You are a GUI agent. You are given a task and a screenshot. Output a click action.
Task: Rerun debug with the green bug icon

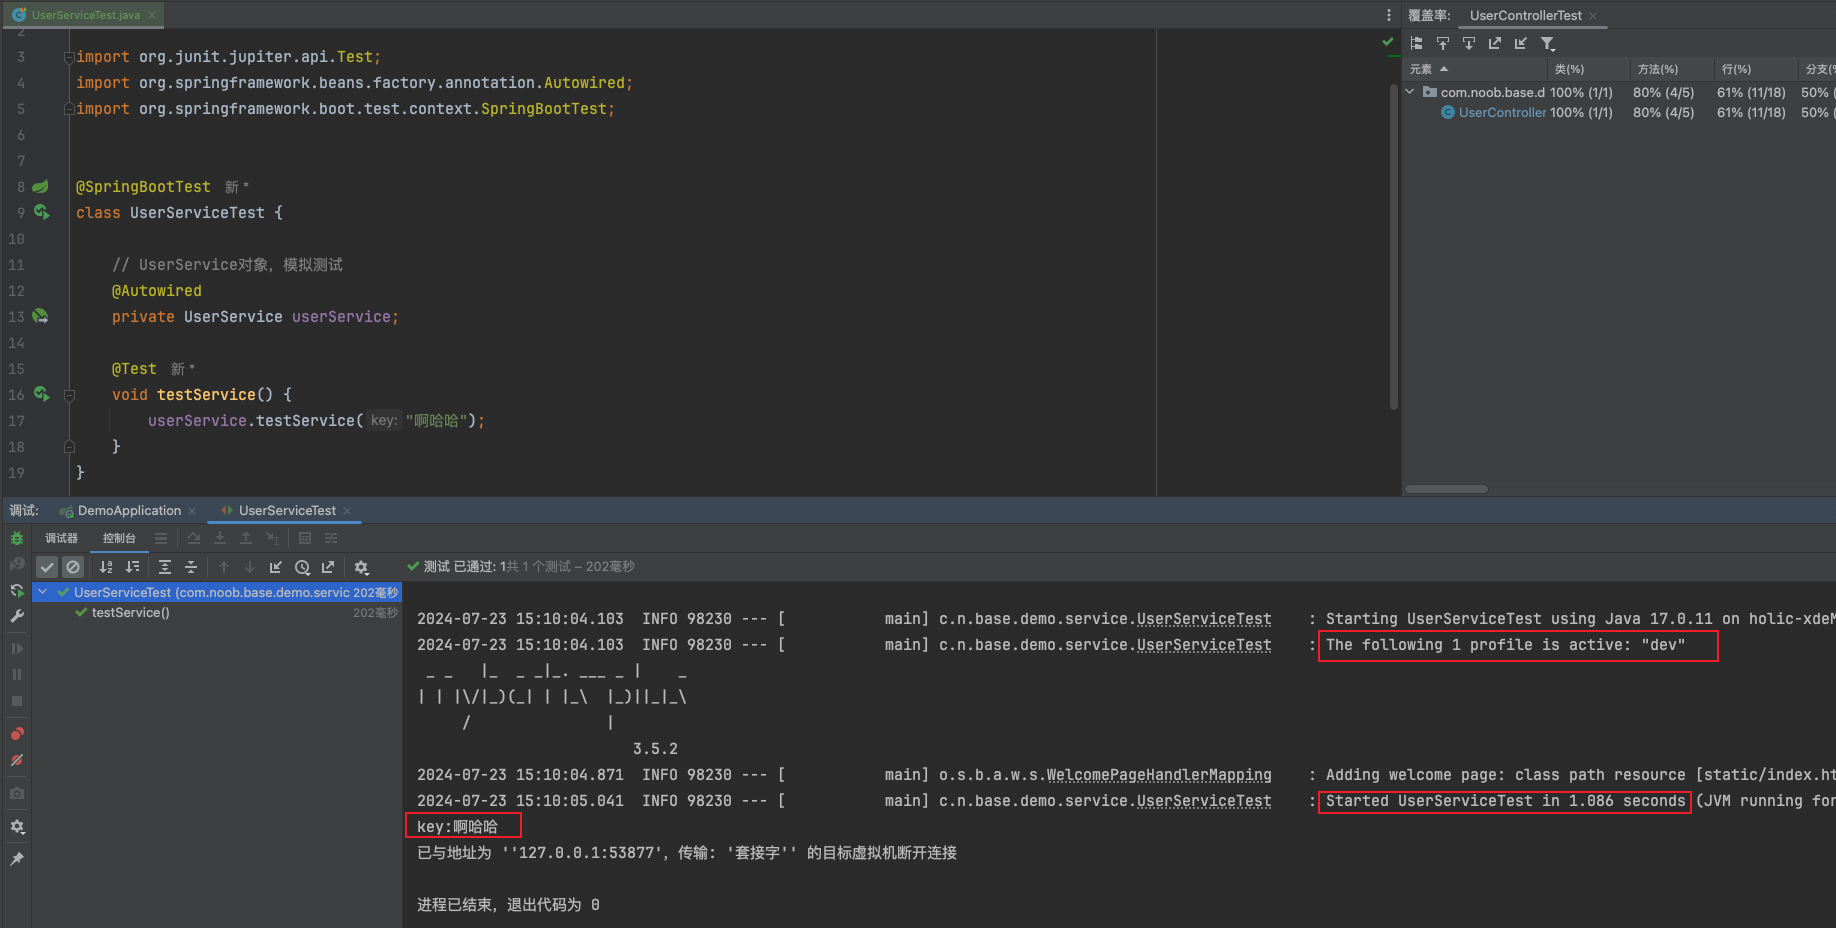pos(17,538)
